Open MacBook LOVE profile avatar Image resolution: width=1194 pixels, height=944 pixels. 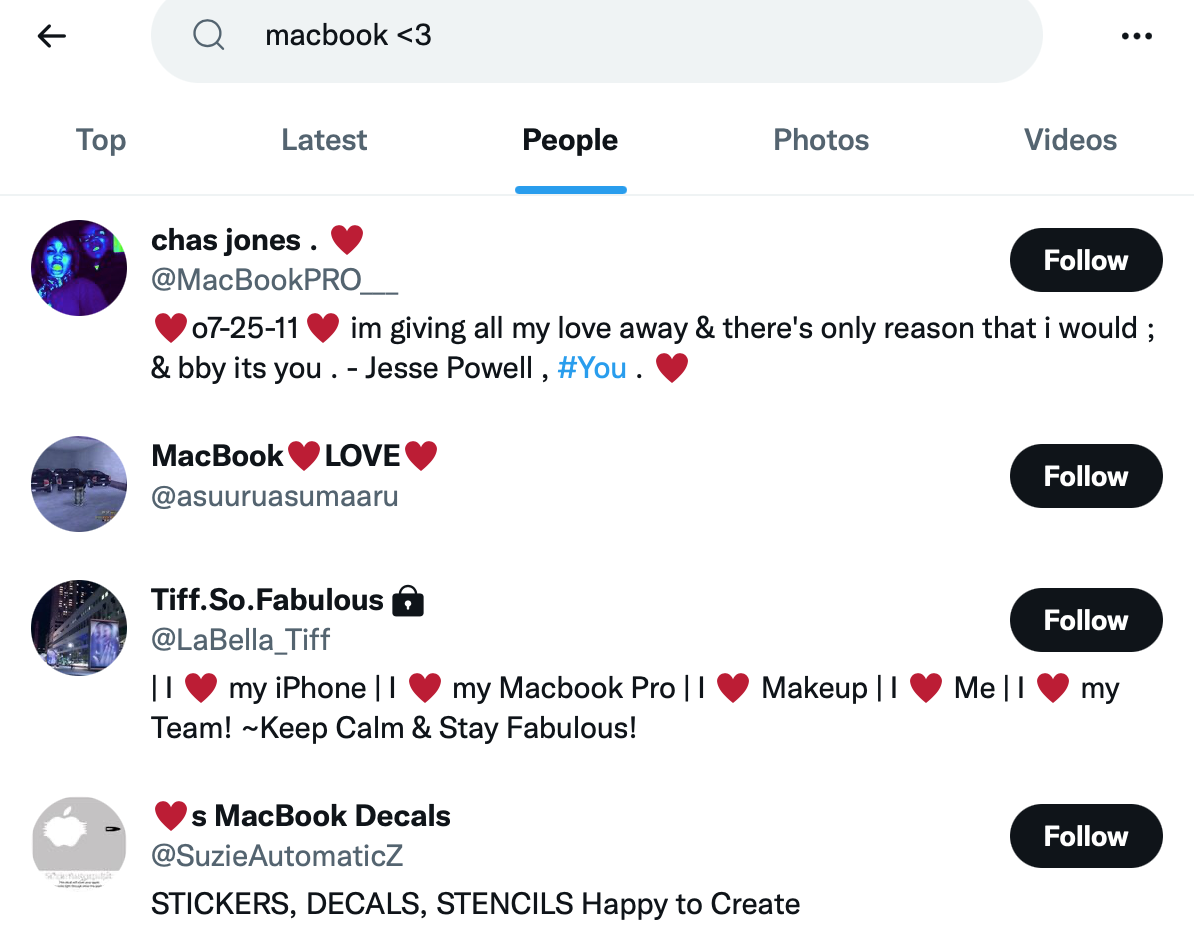tap(79, 483)
